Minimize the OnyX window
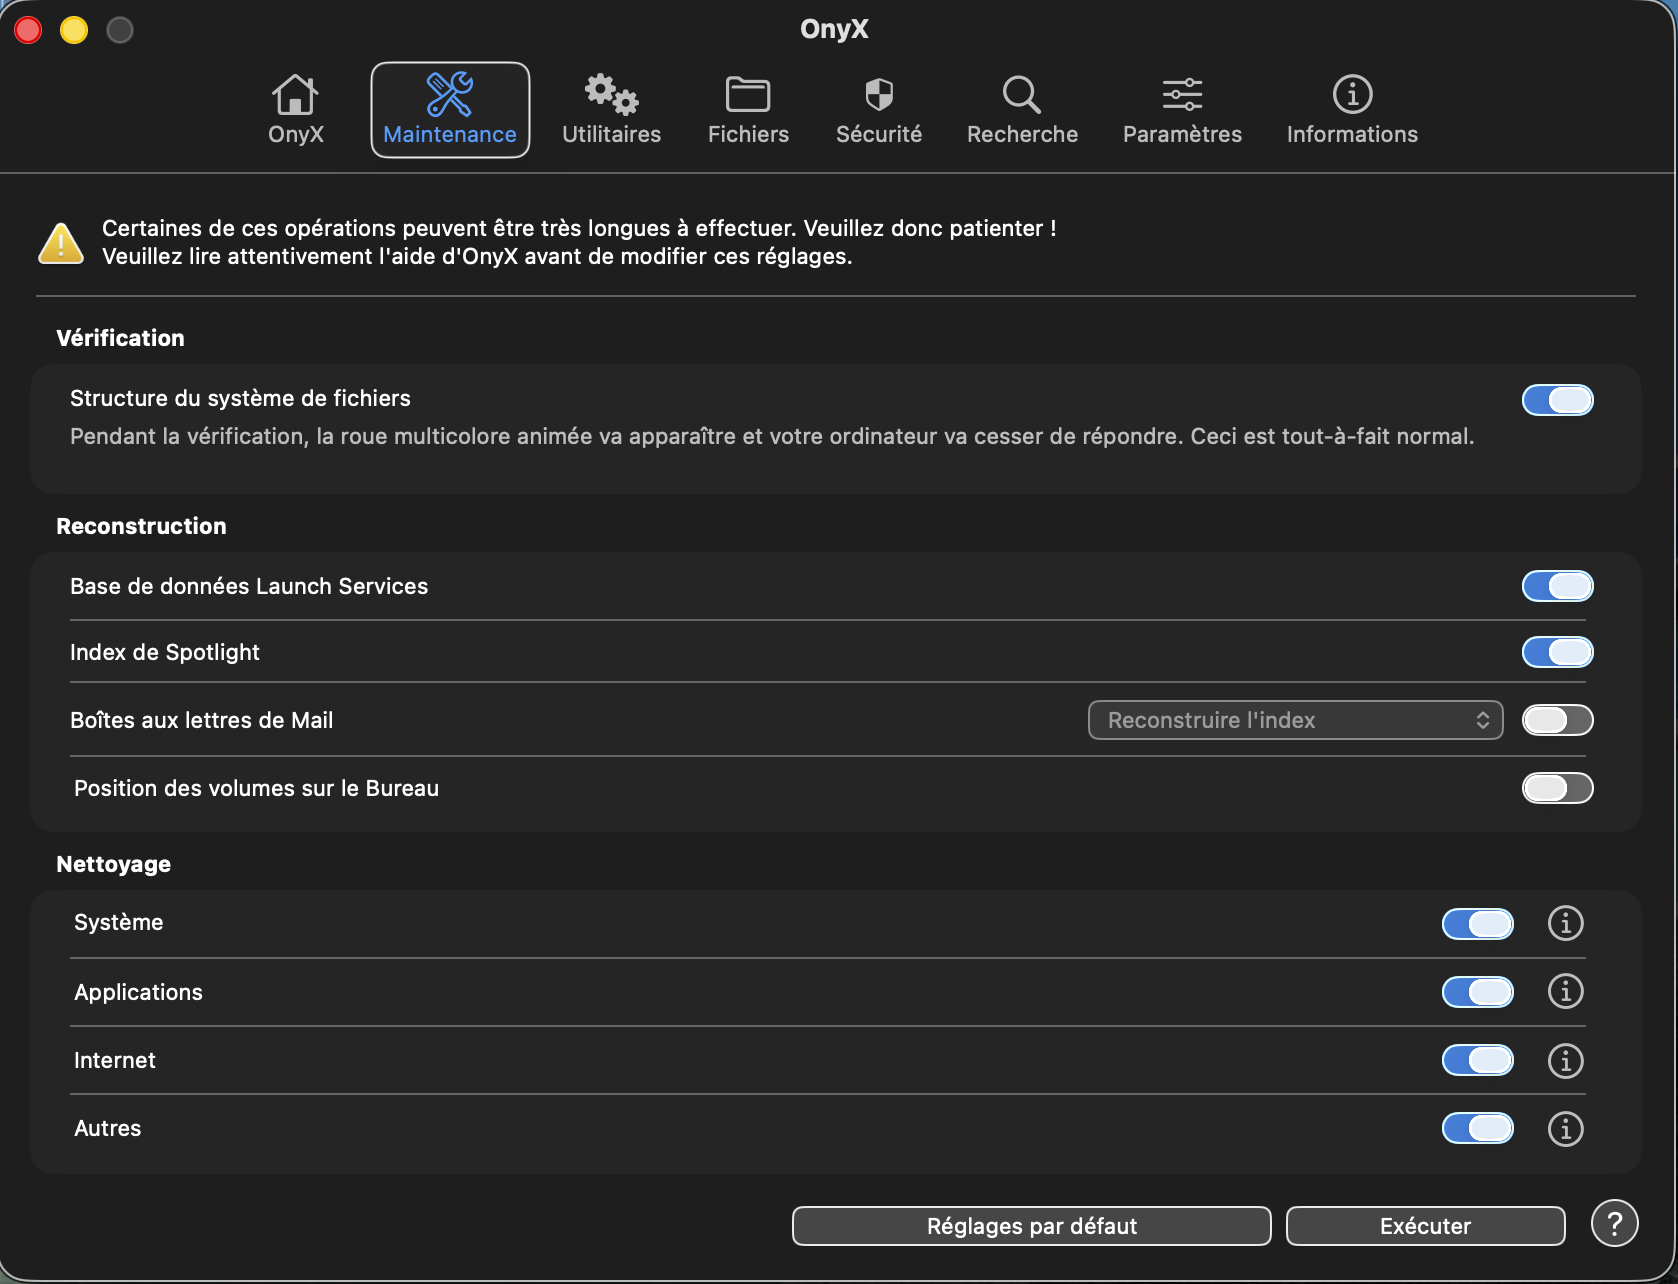 click(x=74, y=30)
